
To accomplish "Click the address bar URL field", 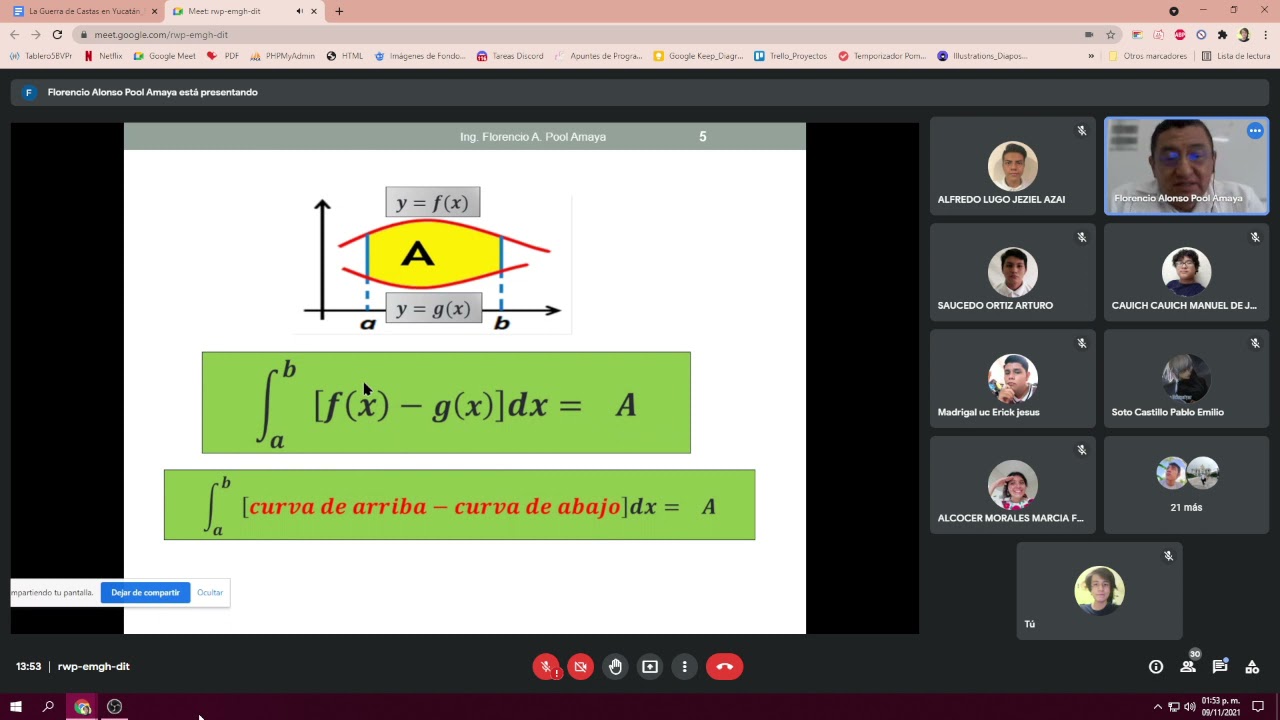I will [580, 34].
